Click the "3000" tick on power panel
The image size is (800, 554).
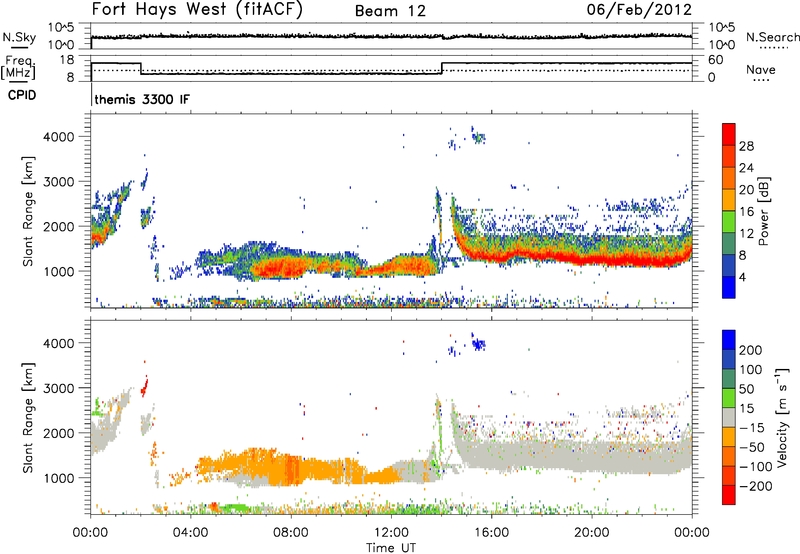coord(59,182)
